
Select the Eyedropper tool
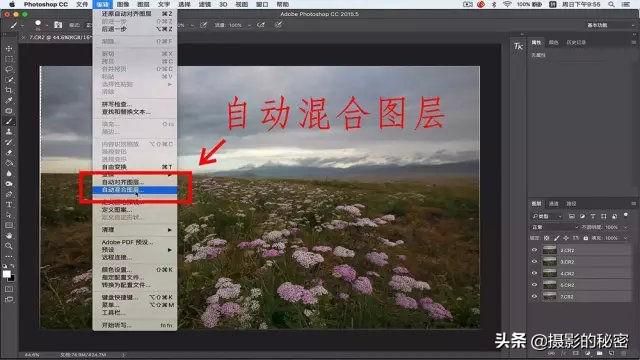tap(9, 100)
